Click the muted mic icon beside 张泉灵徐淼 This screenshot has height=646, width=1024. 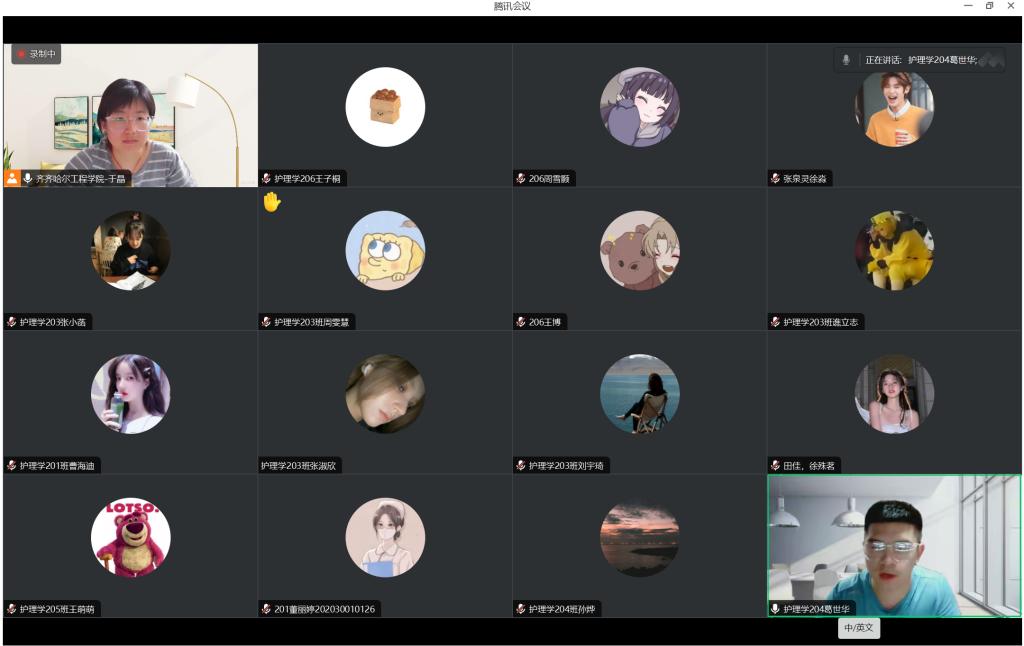pyautogui.click(x=775, y=178)
